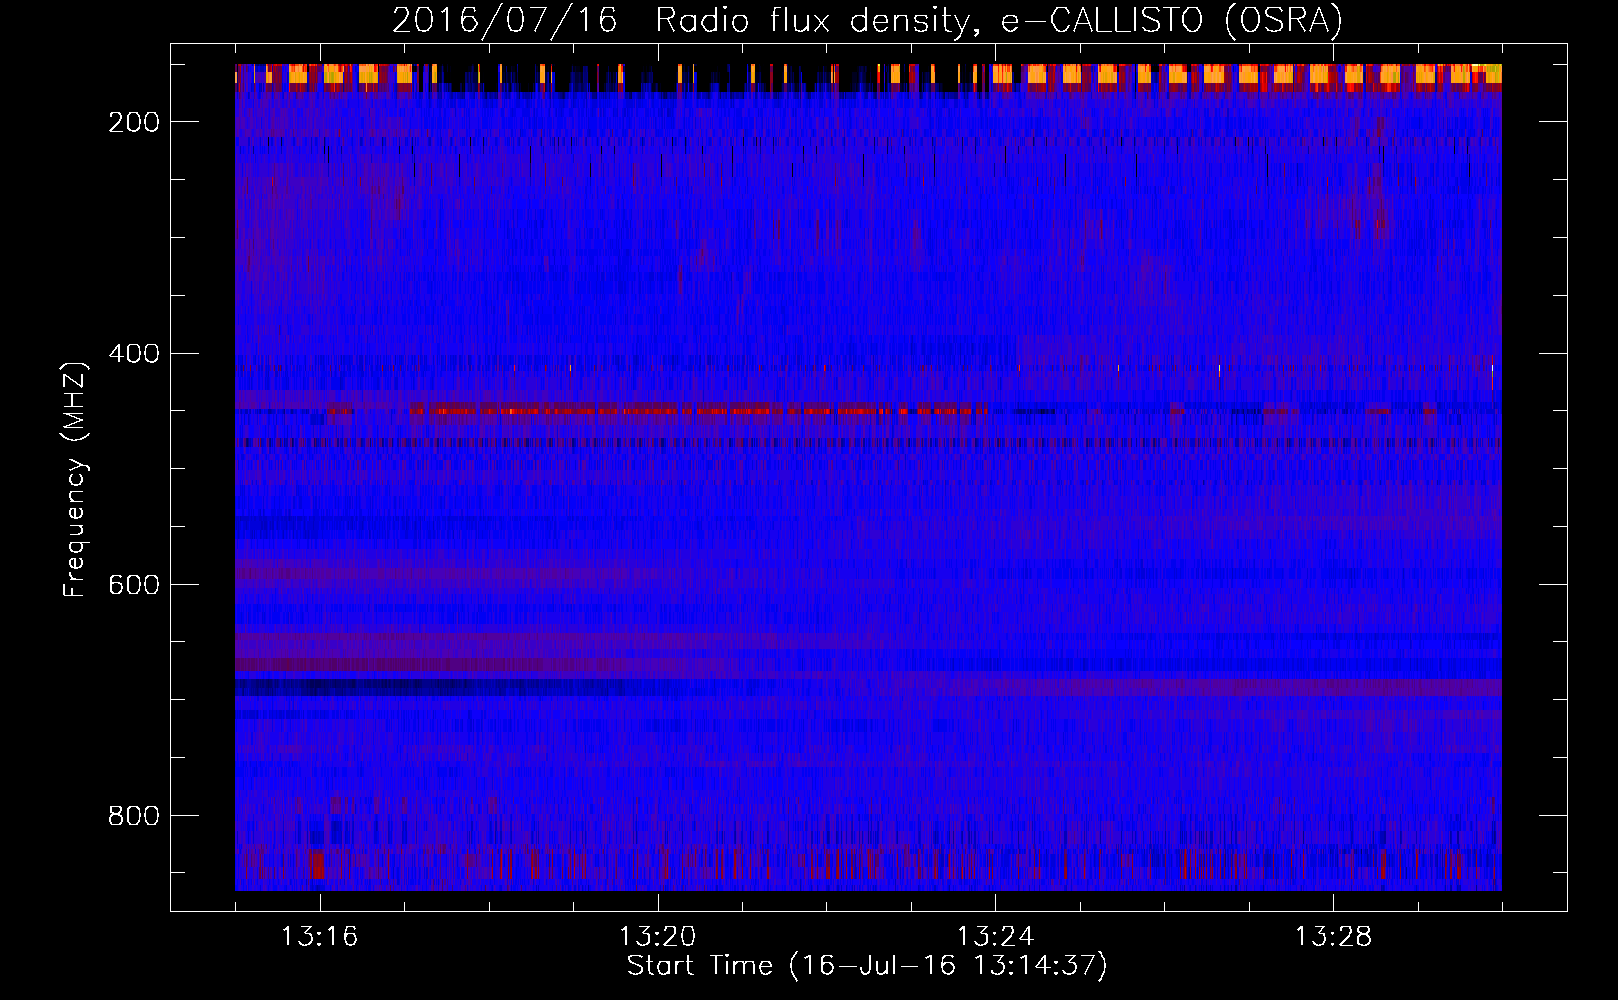Screen dimensions: 1618x1000
Task: Click the 400 frequency tick label
Action: pyautogui.click(x=134, y=354)
